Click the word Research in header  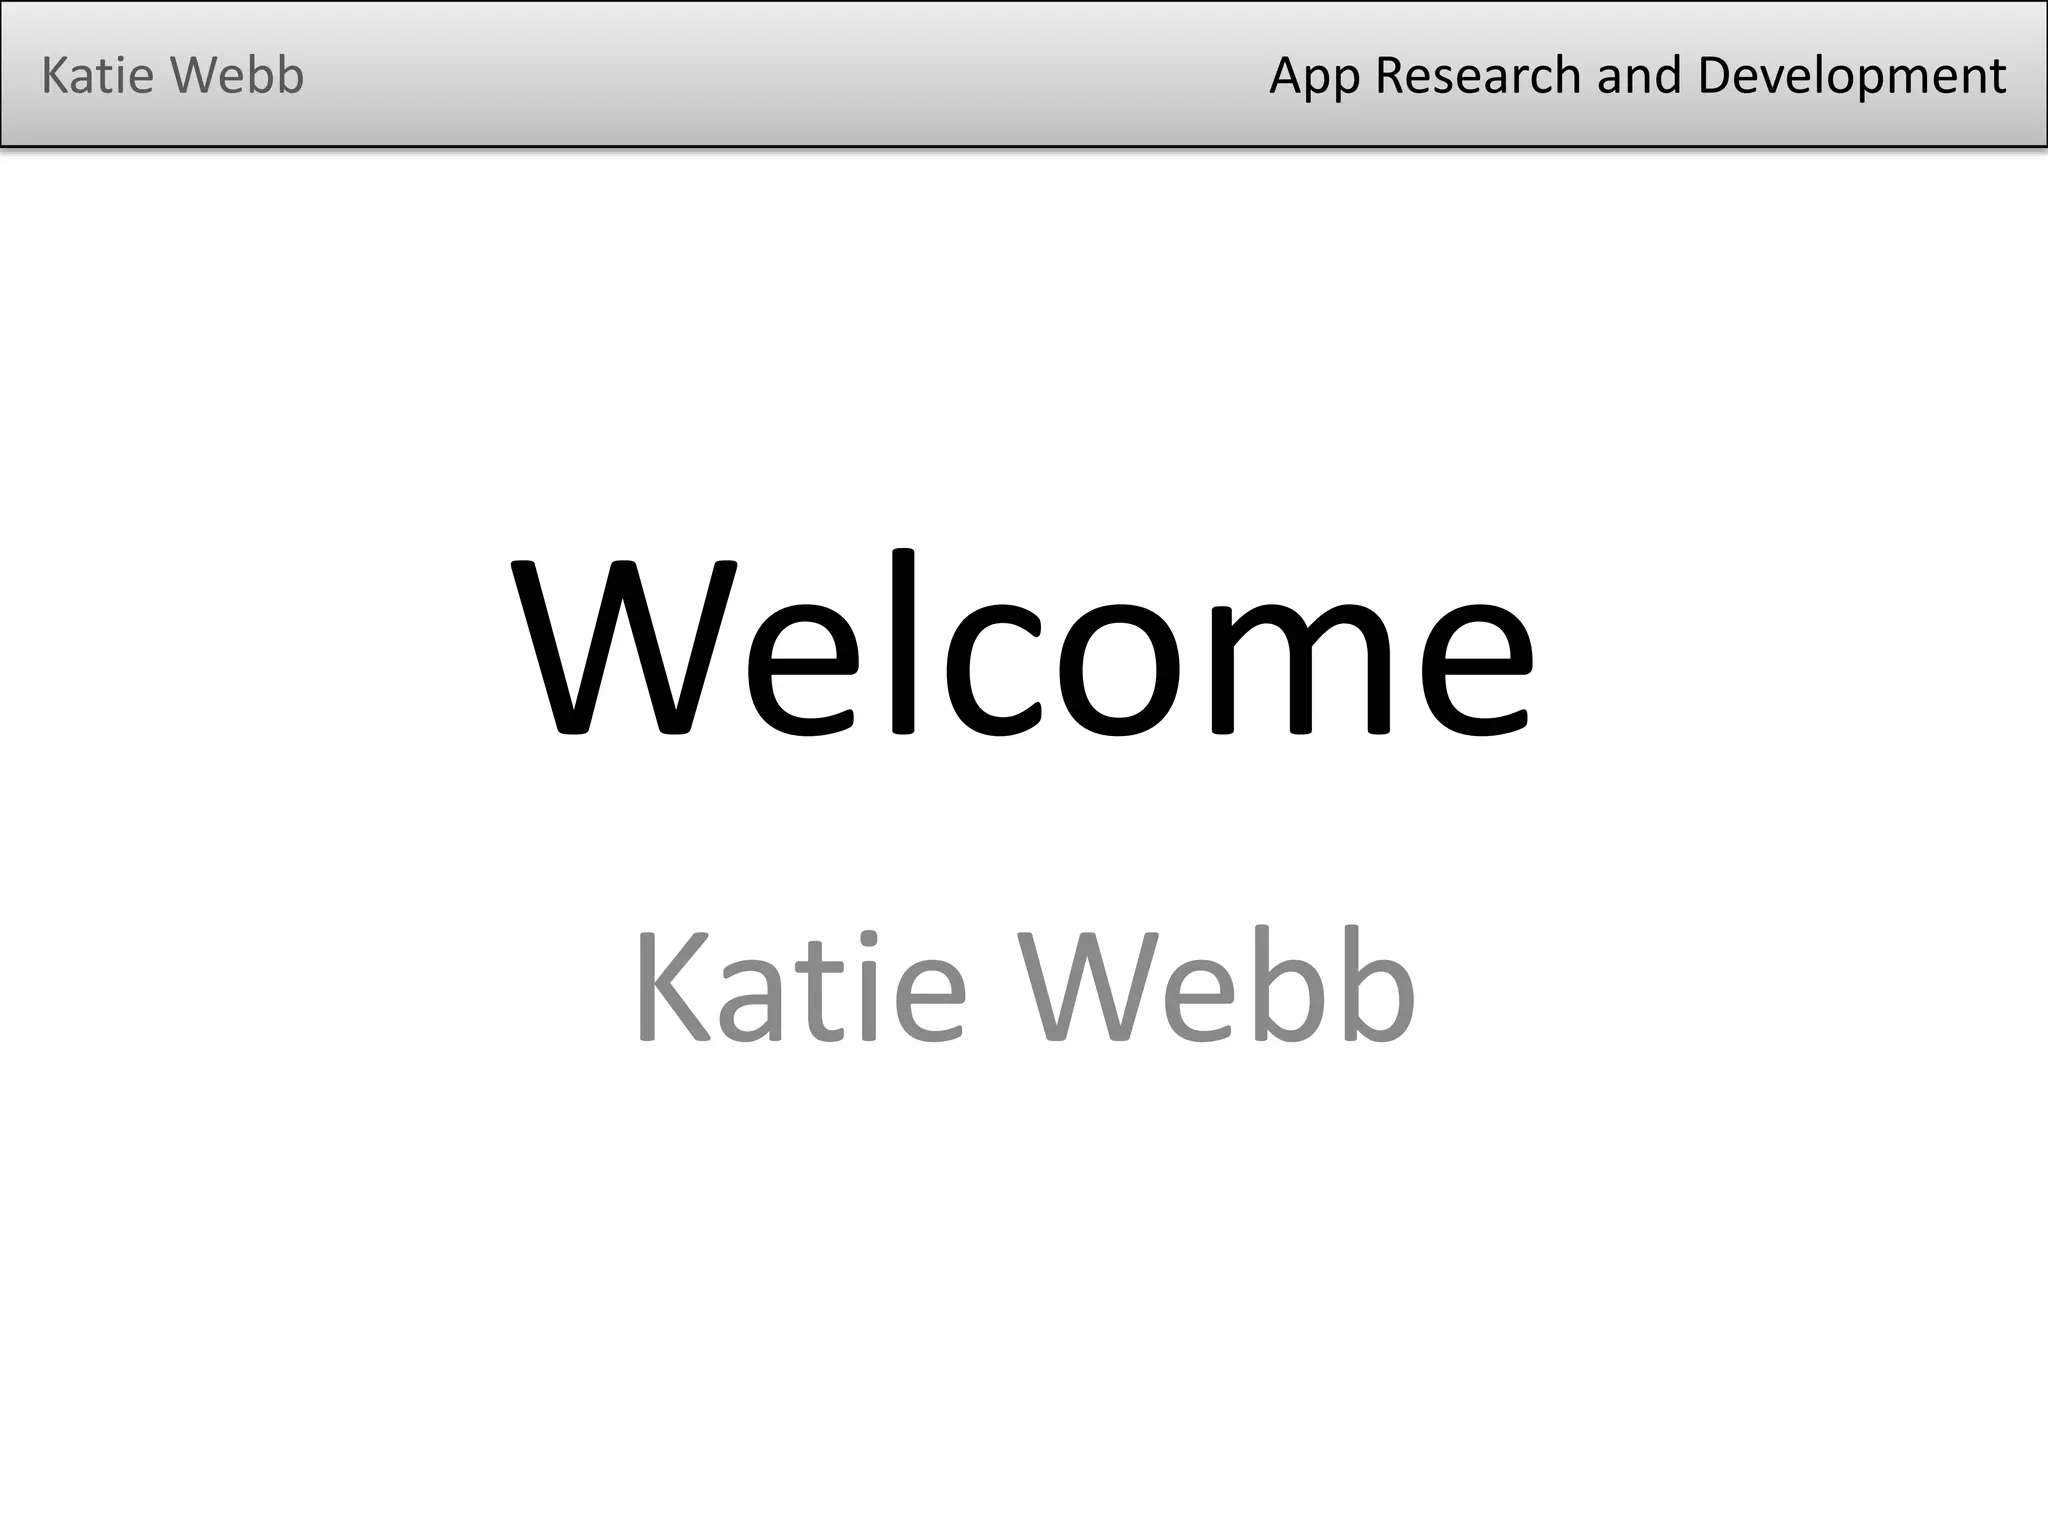[1478, 76]
